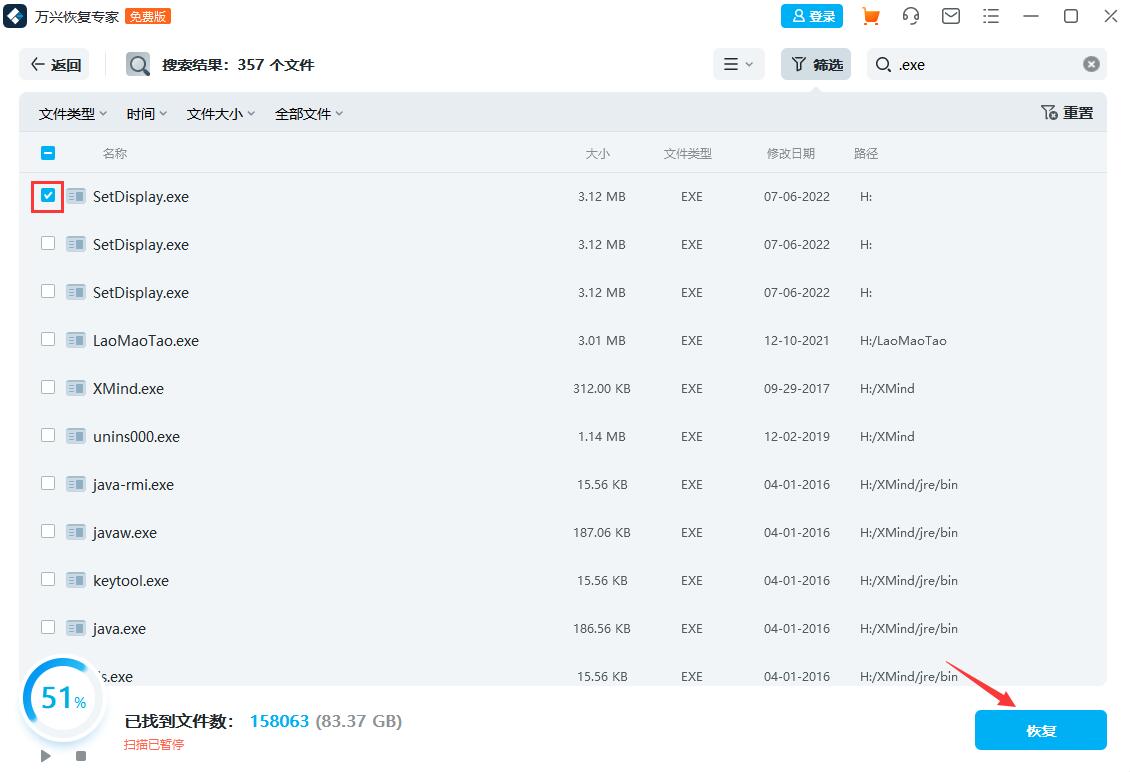Open the hamburger menu in title bar
This screenshot has height=772, width=1130.
[x=990, y=16]
